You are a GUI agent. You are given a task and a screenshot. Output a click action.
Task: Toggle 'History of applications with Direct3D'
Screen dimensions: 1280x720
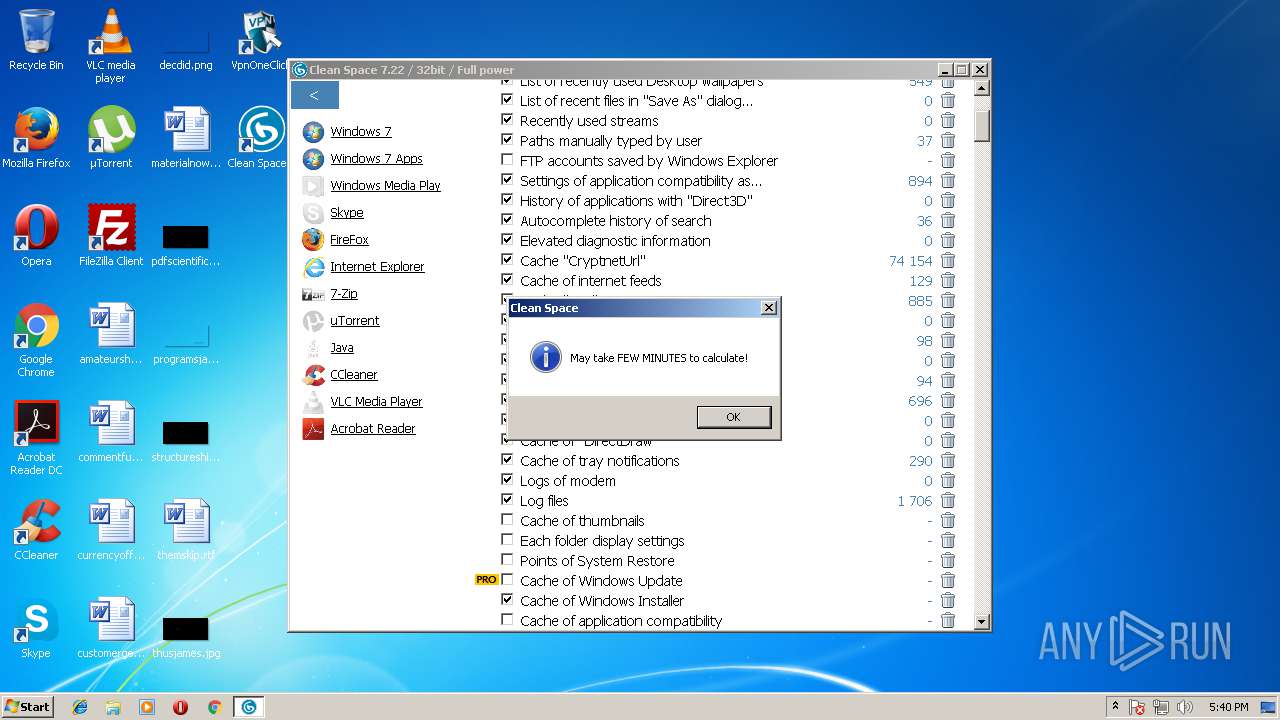507,200
